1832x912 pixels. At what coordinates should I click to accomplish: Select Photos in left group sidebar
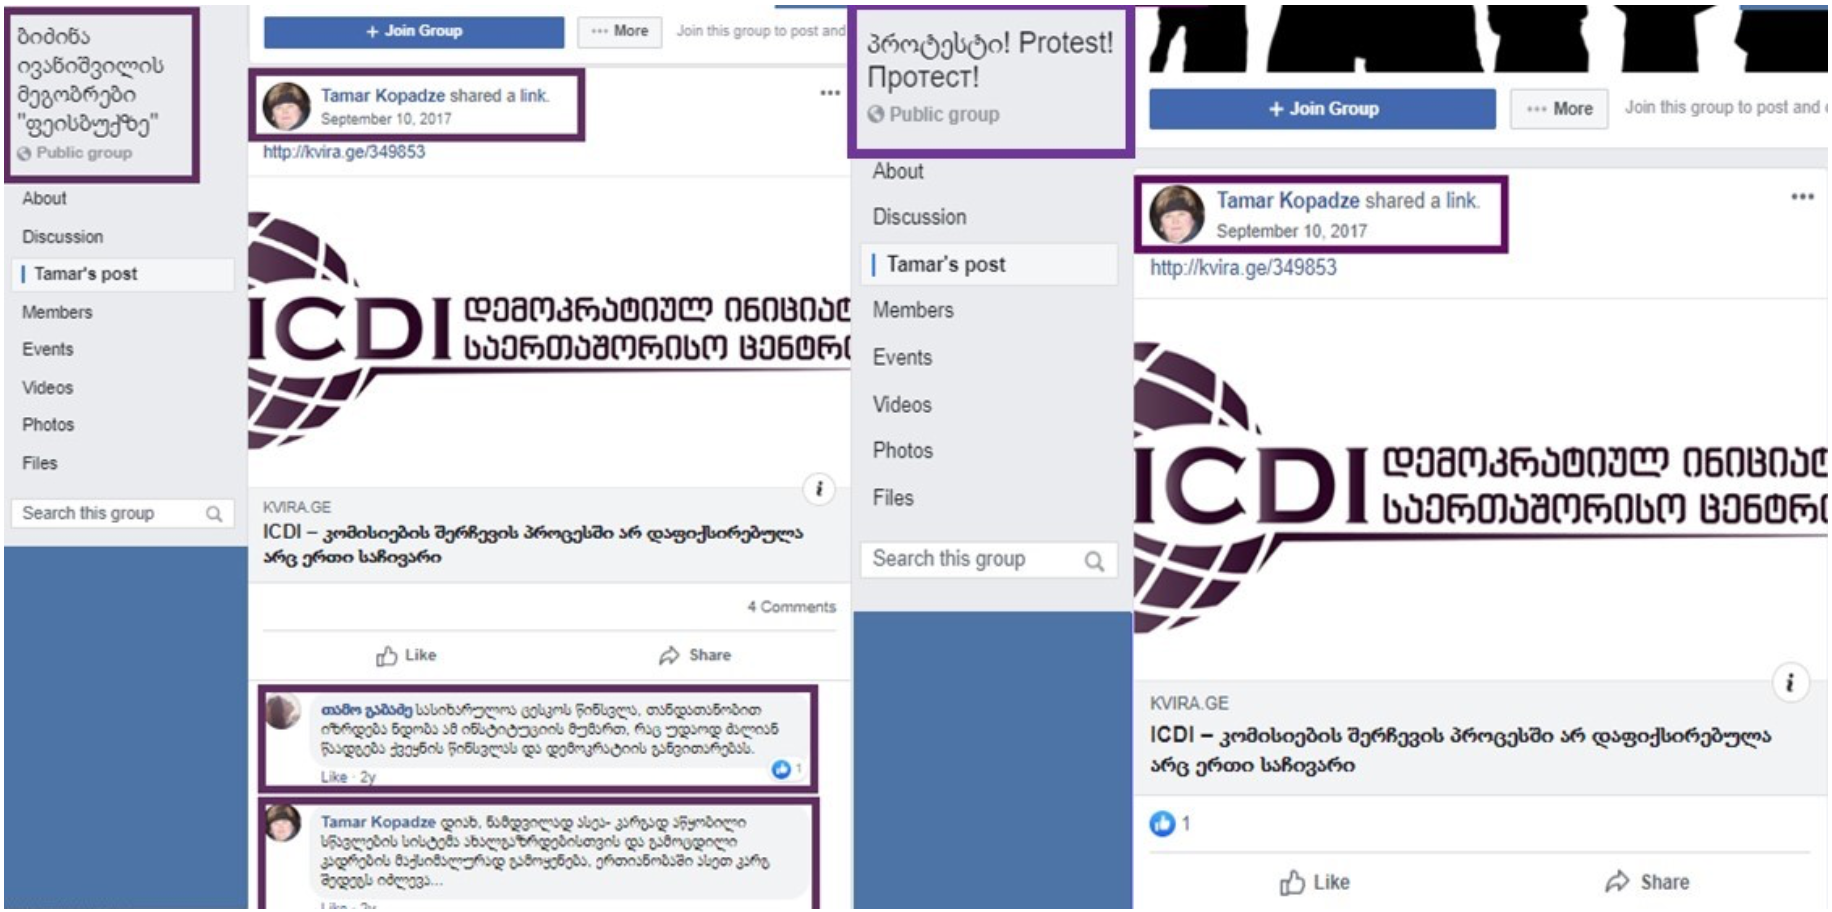(48, 425)
